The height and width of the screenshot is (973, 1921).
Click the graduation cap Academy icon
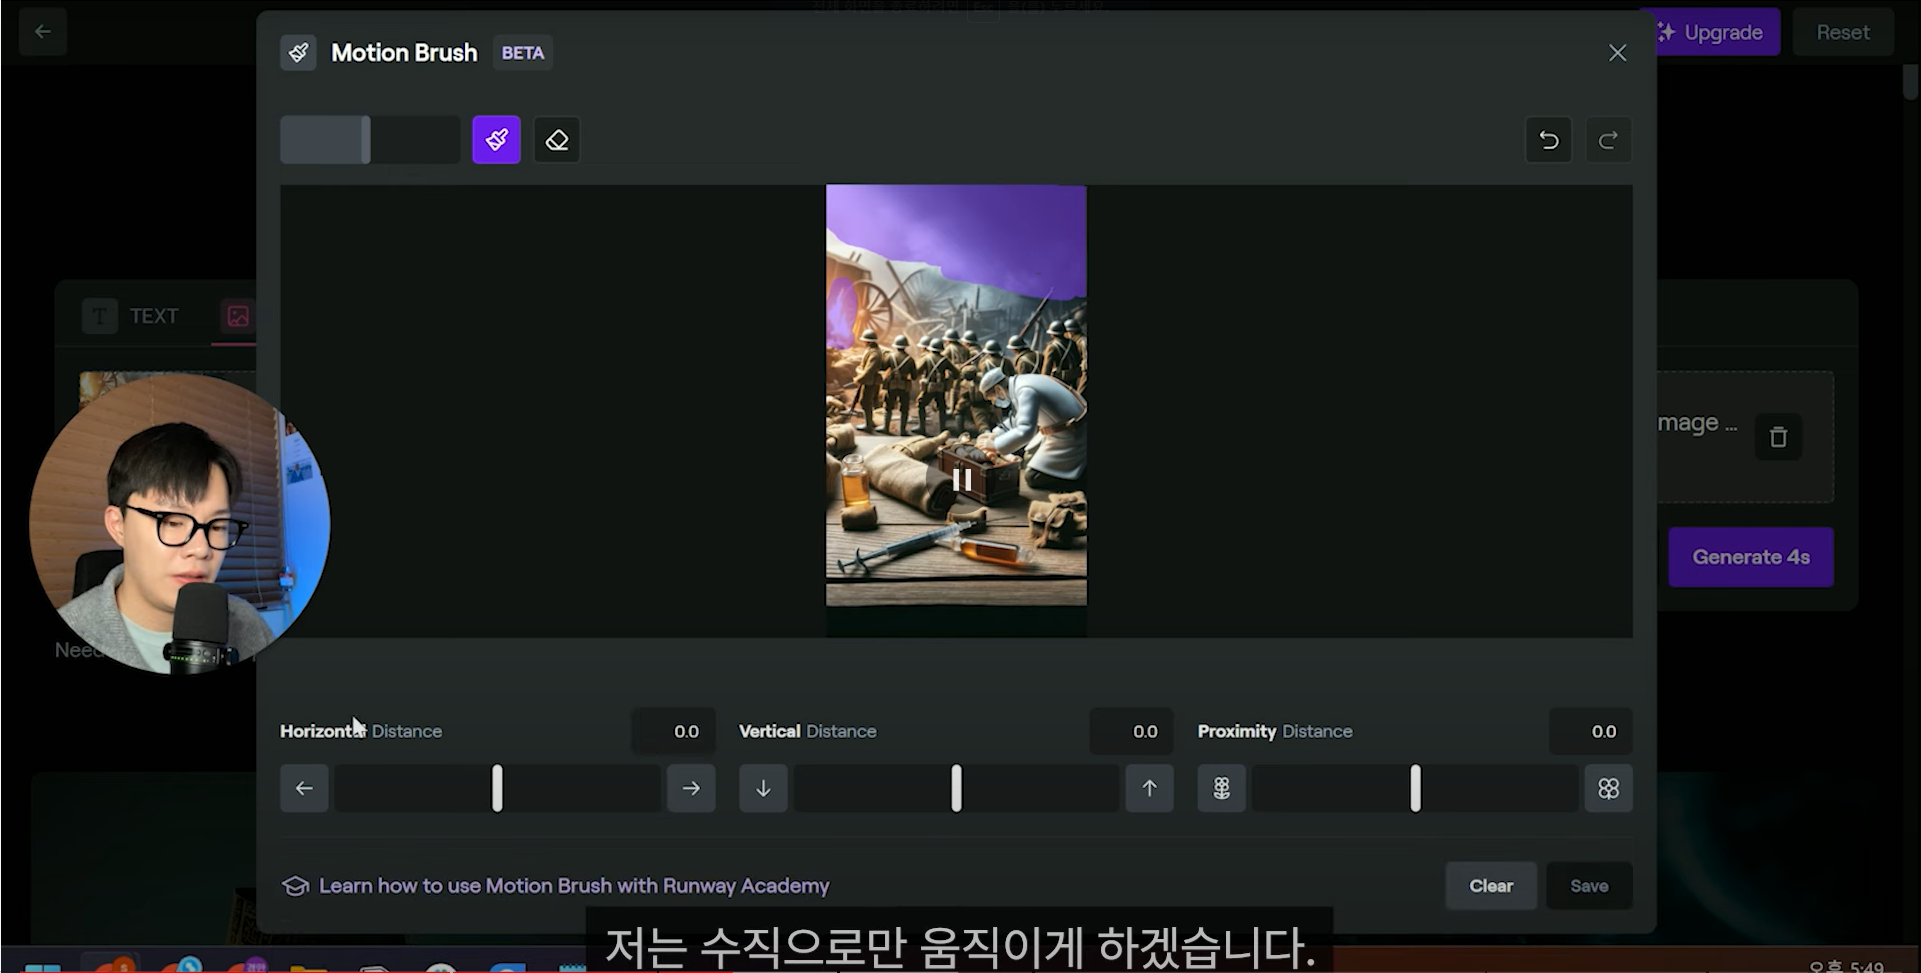pyautogui.click(x=295, y=886)
